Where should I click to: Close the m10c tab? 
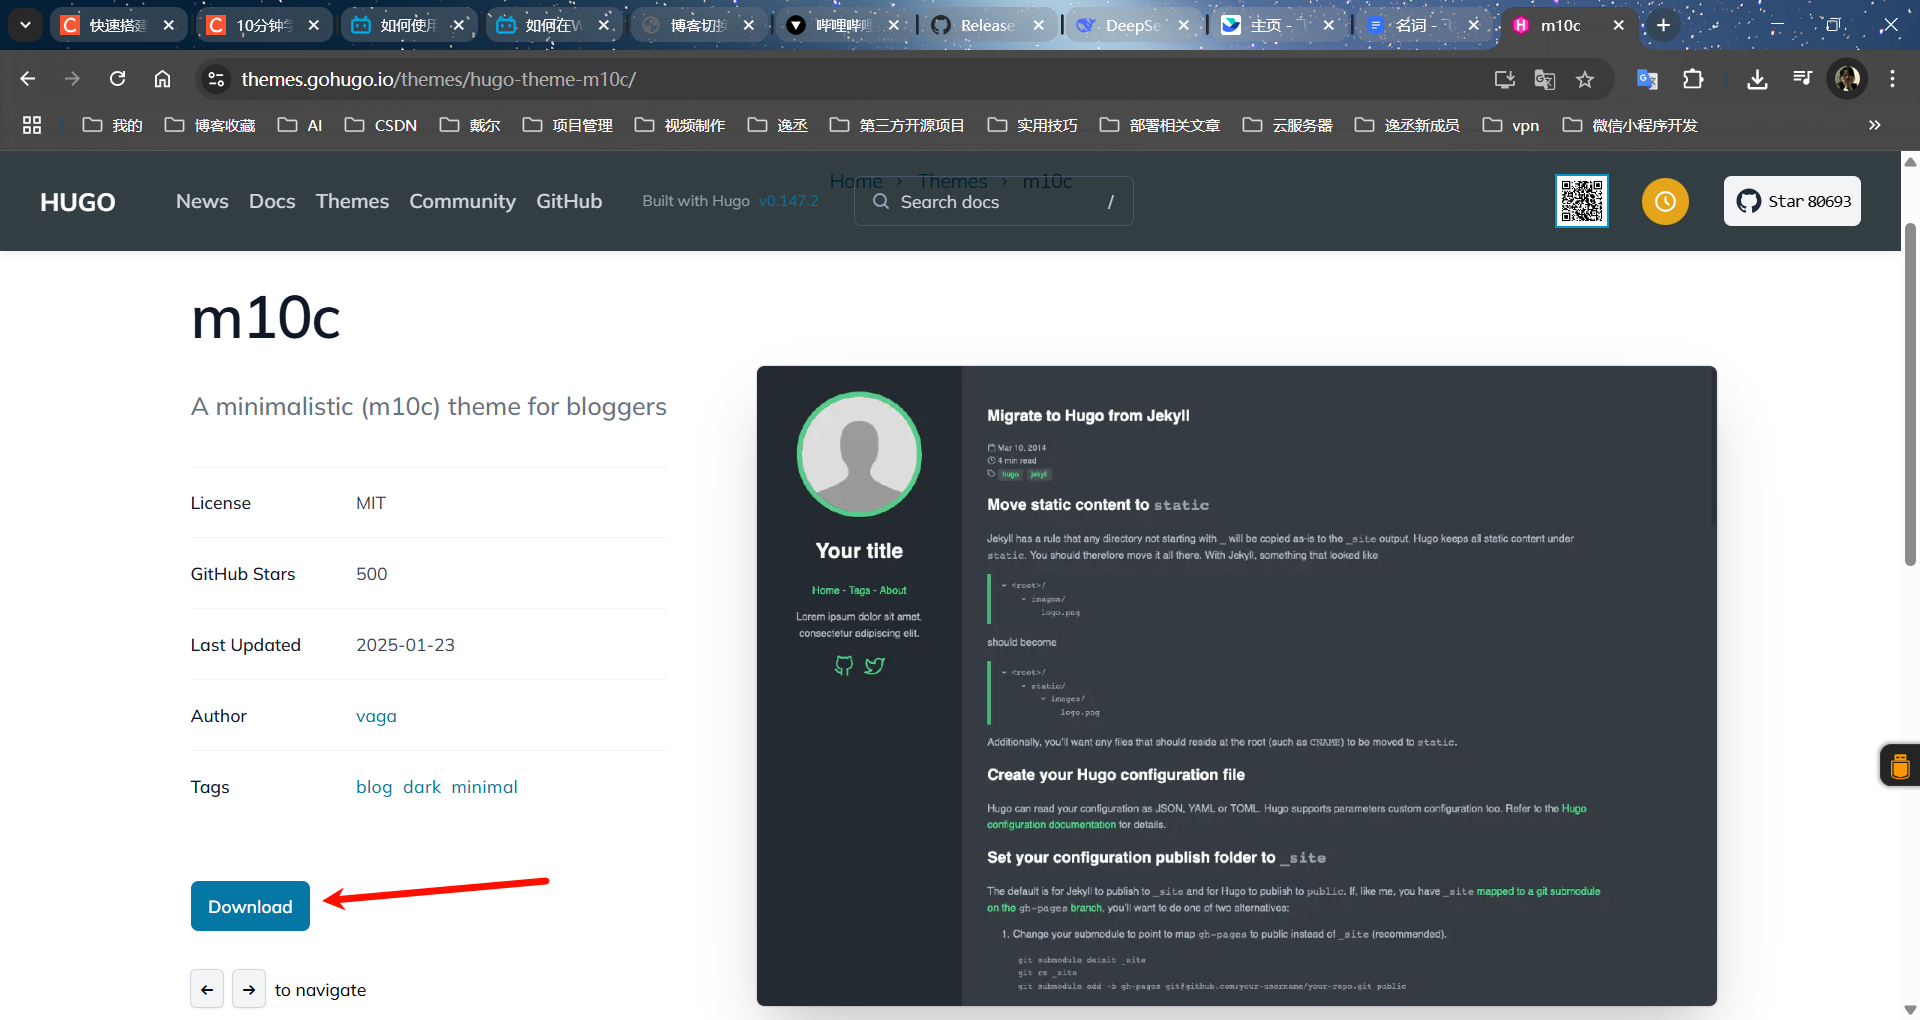[x=1619, y=25]
